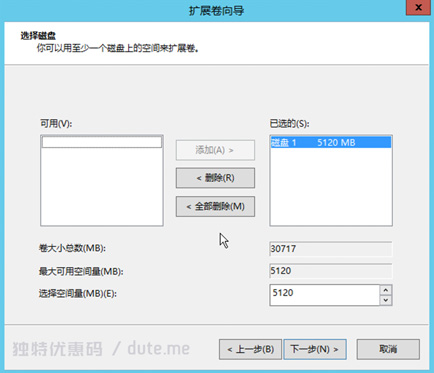The width and height of the screenshot is (434, 373).
Task: Click the 已选的(S) label
Action: [289, 124]
